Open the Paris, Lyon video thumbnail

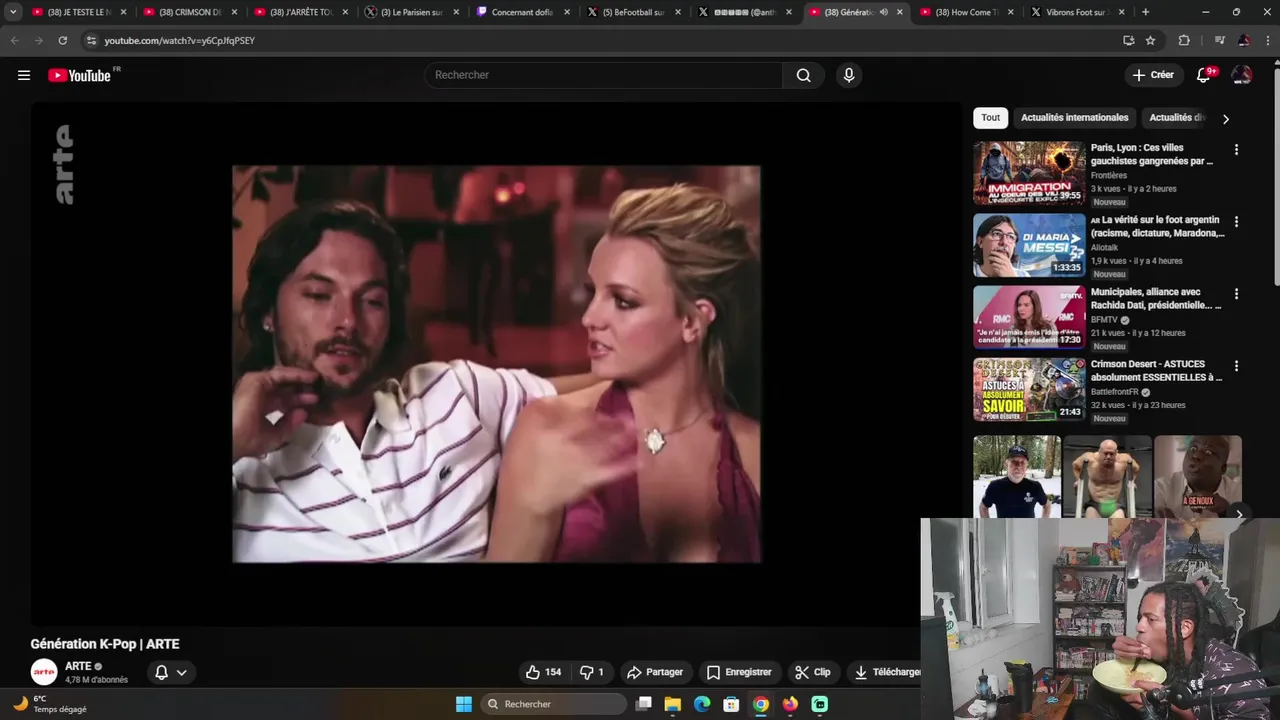(1029, 173)
